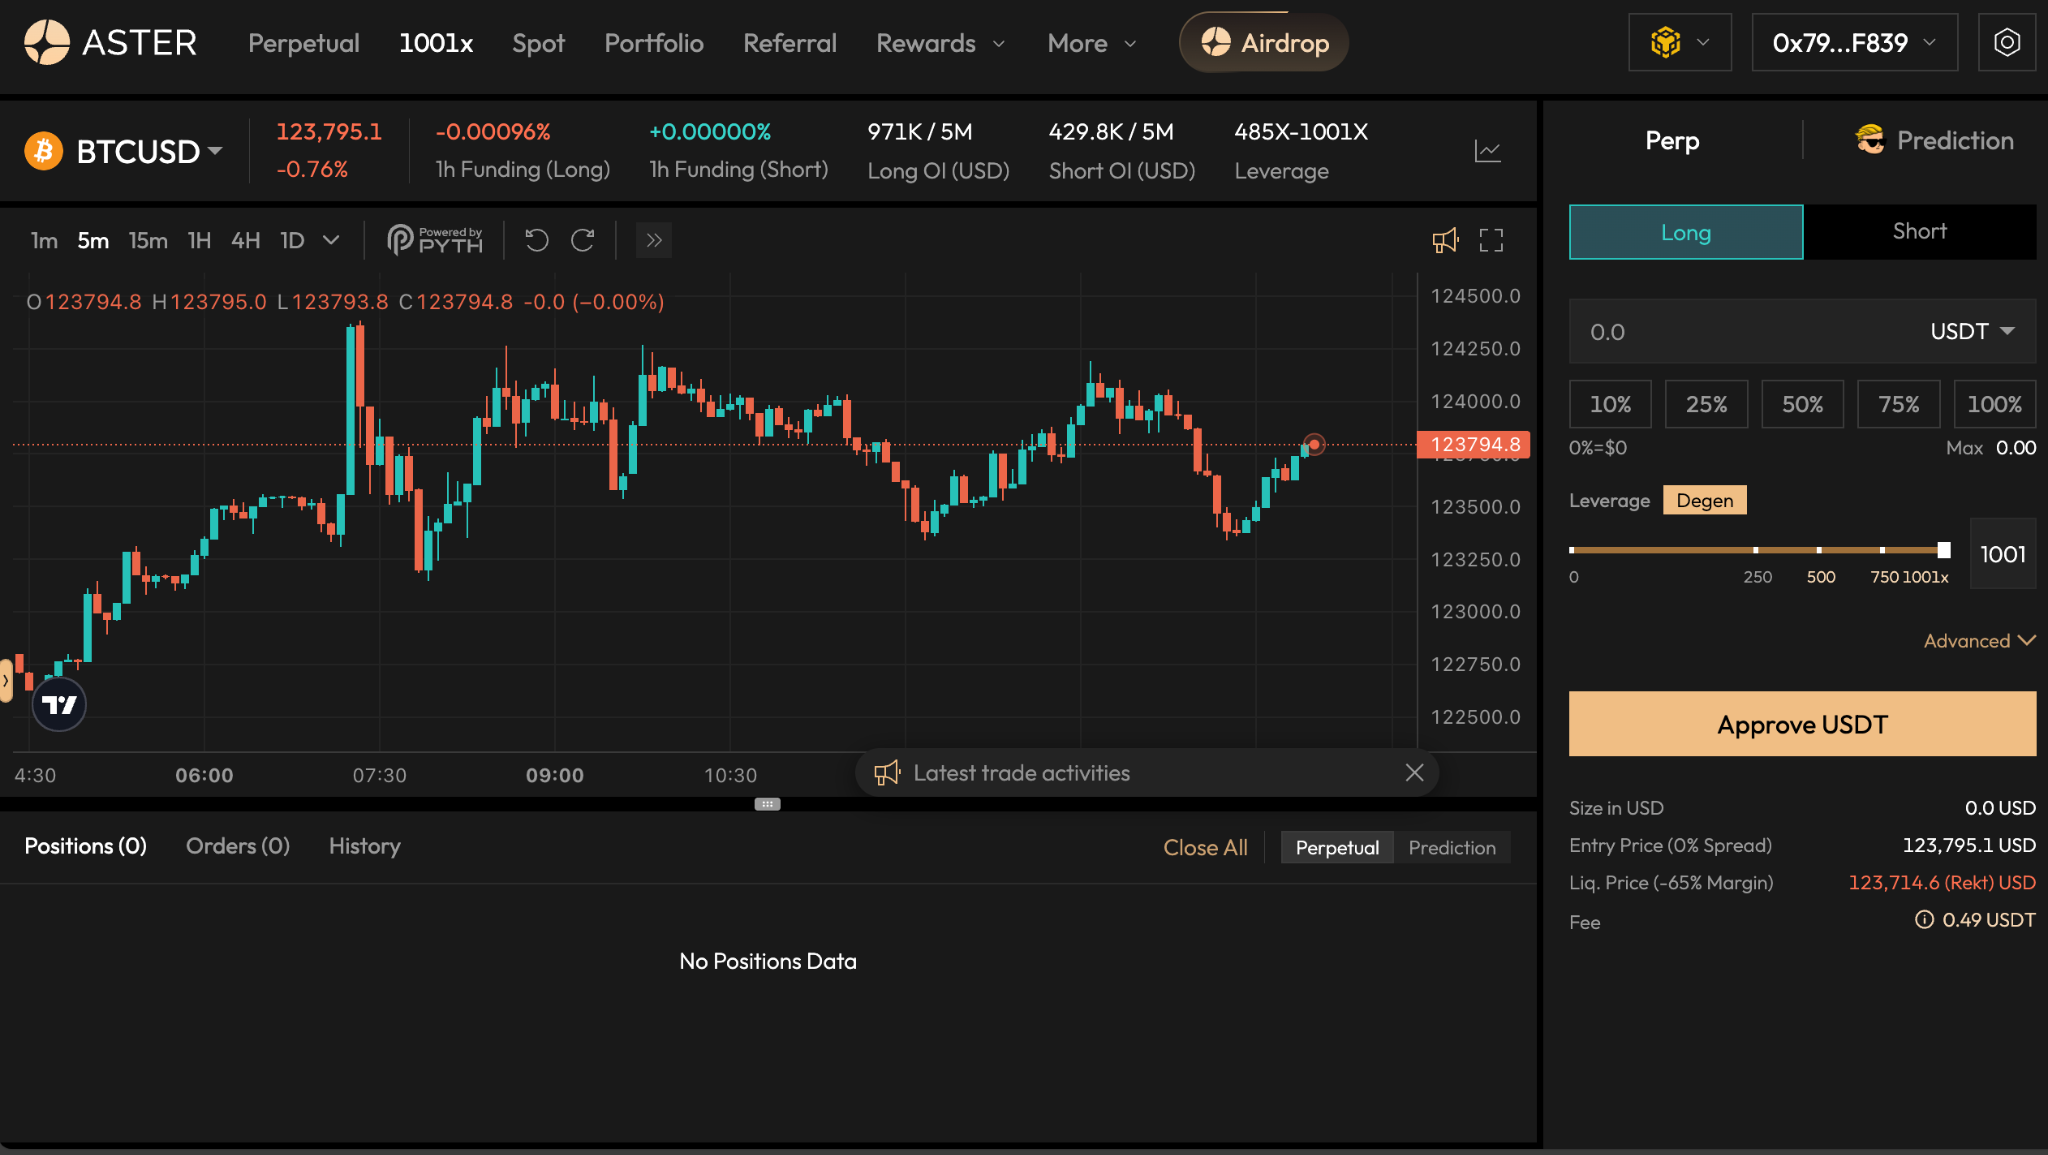Toggle positions view to Prediction
Viewport: 2048px width, 1155px height.
pyautogui.click(x=1451, y=848)
